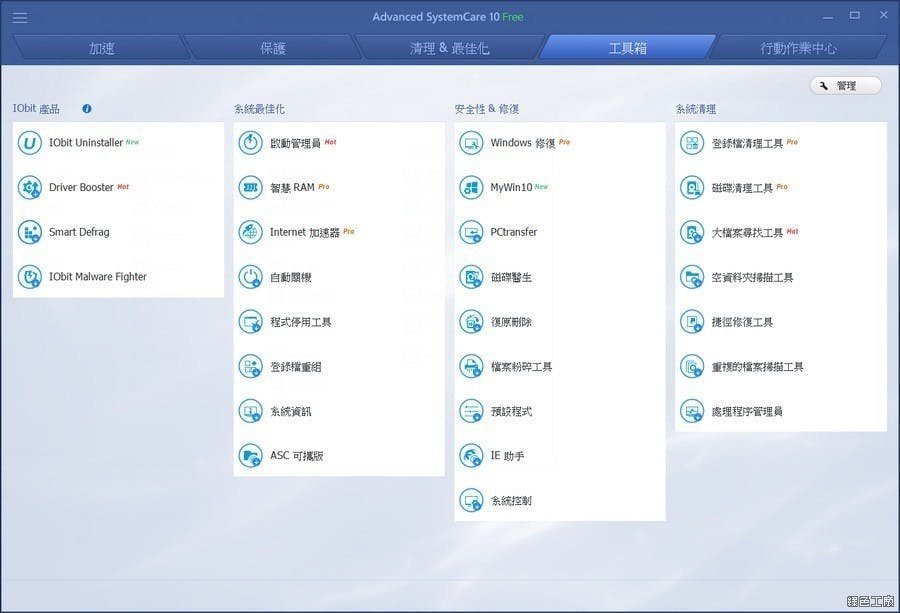Screen dimensions: 900x613
Task: Click the PCtransfer text label
Action: [514, 232]
